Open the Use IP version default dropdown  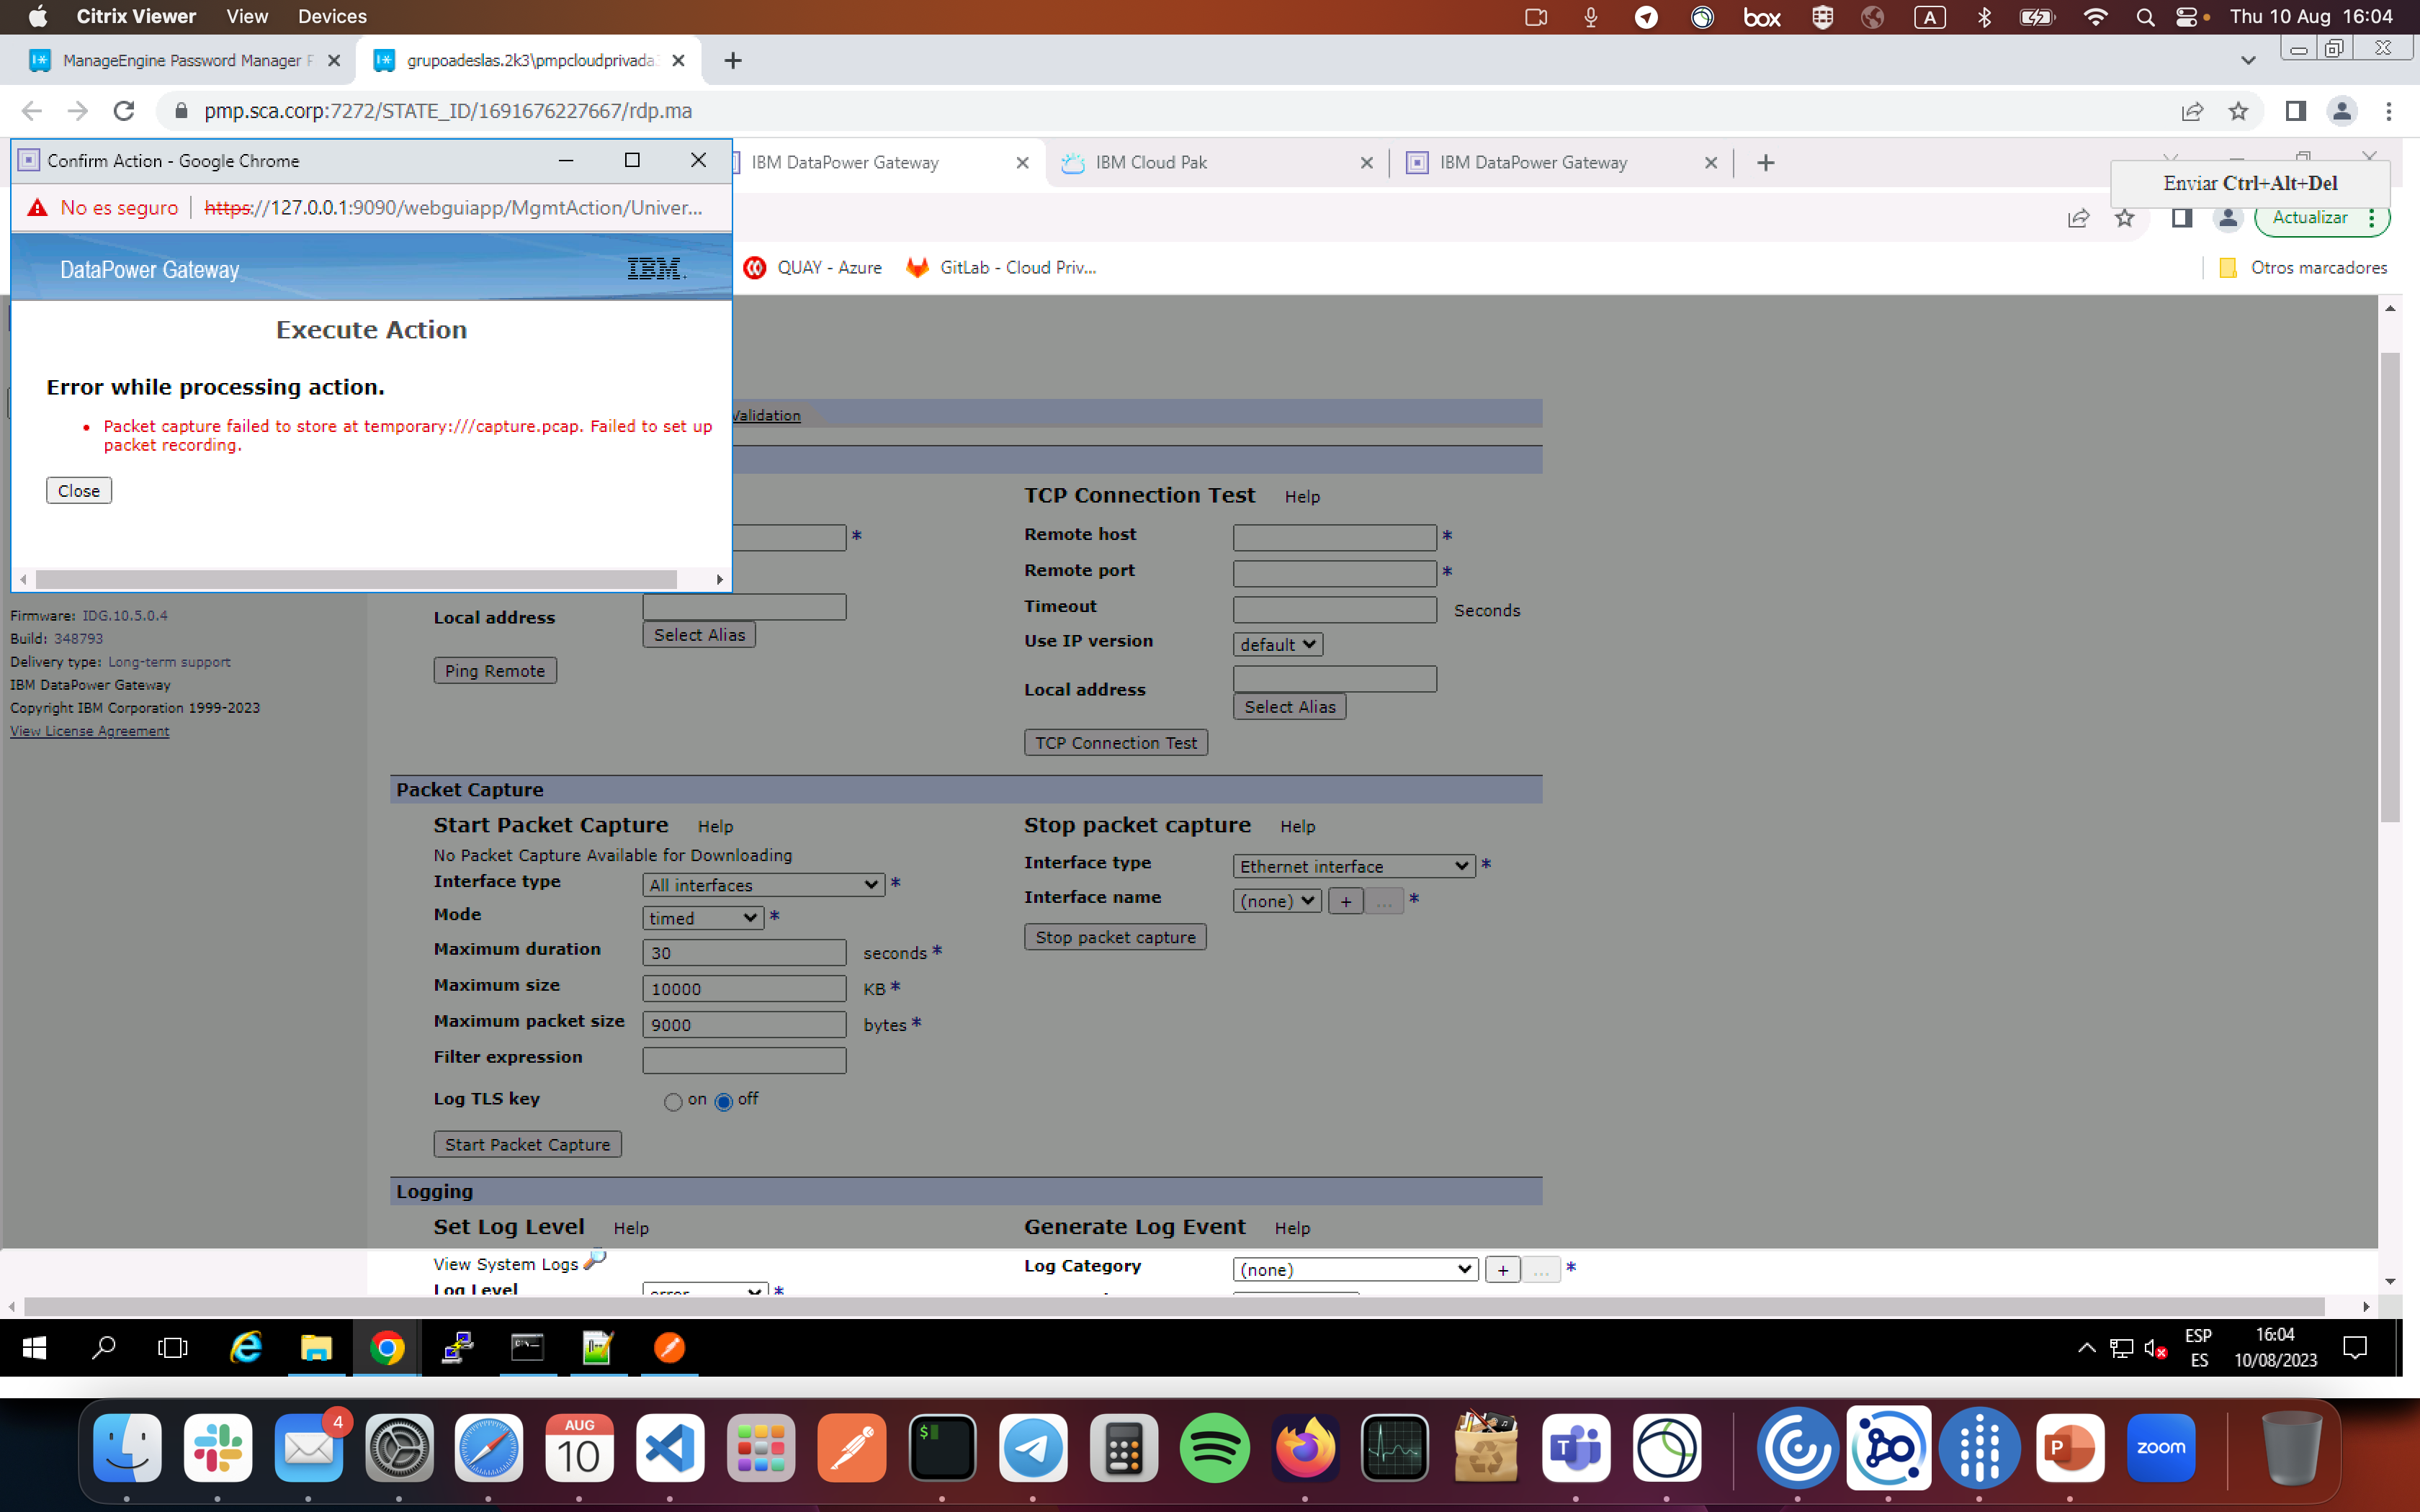coord(1277,645)
